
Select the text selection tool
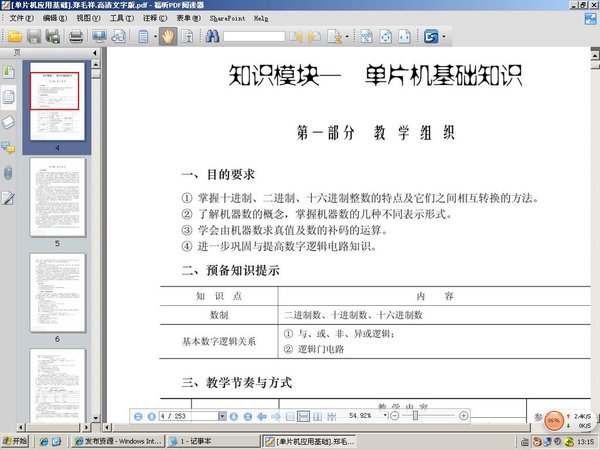(187, 37)
